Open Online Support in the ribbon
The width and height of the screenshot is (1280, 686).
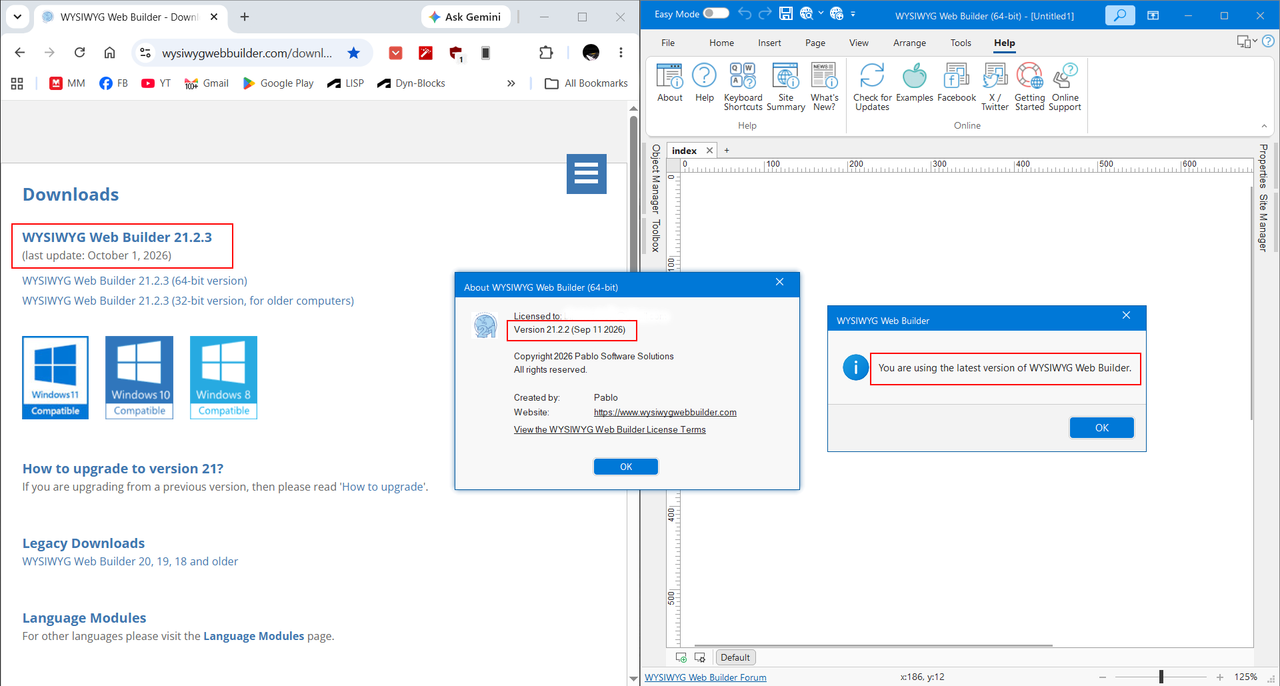click(1066, 87)
